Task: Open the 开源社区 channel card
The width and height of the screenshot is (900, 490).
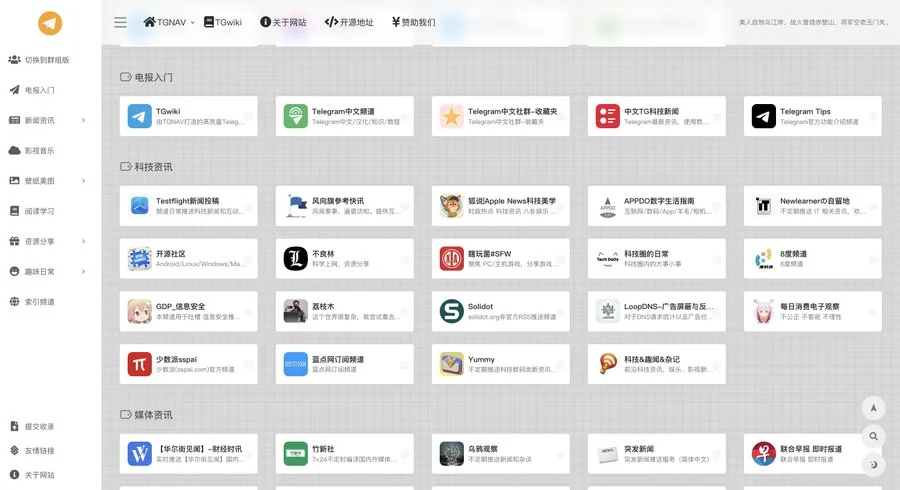Action: pos(188,259)
